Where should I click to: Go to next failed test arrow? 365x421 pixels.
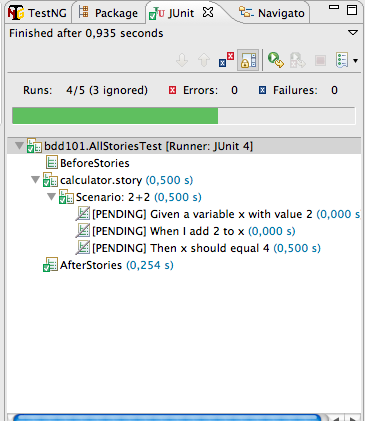coord(182,61)
